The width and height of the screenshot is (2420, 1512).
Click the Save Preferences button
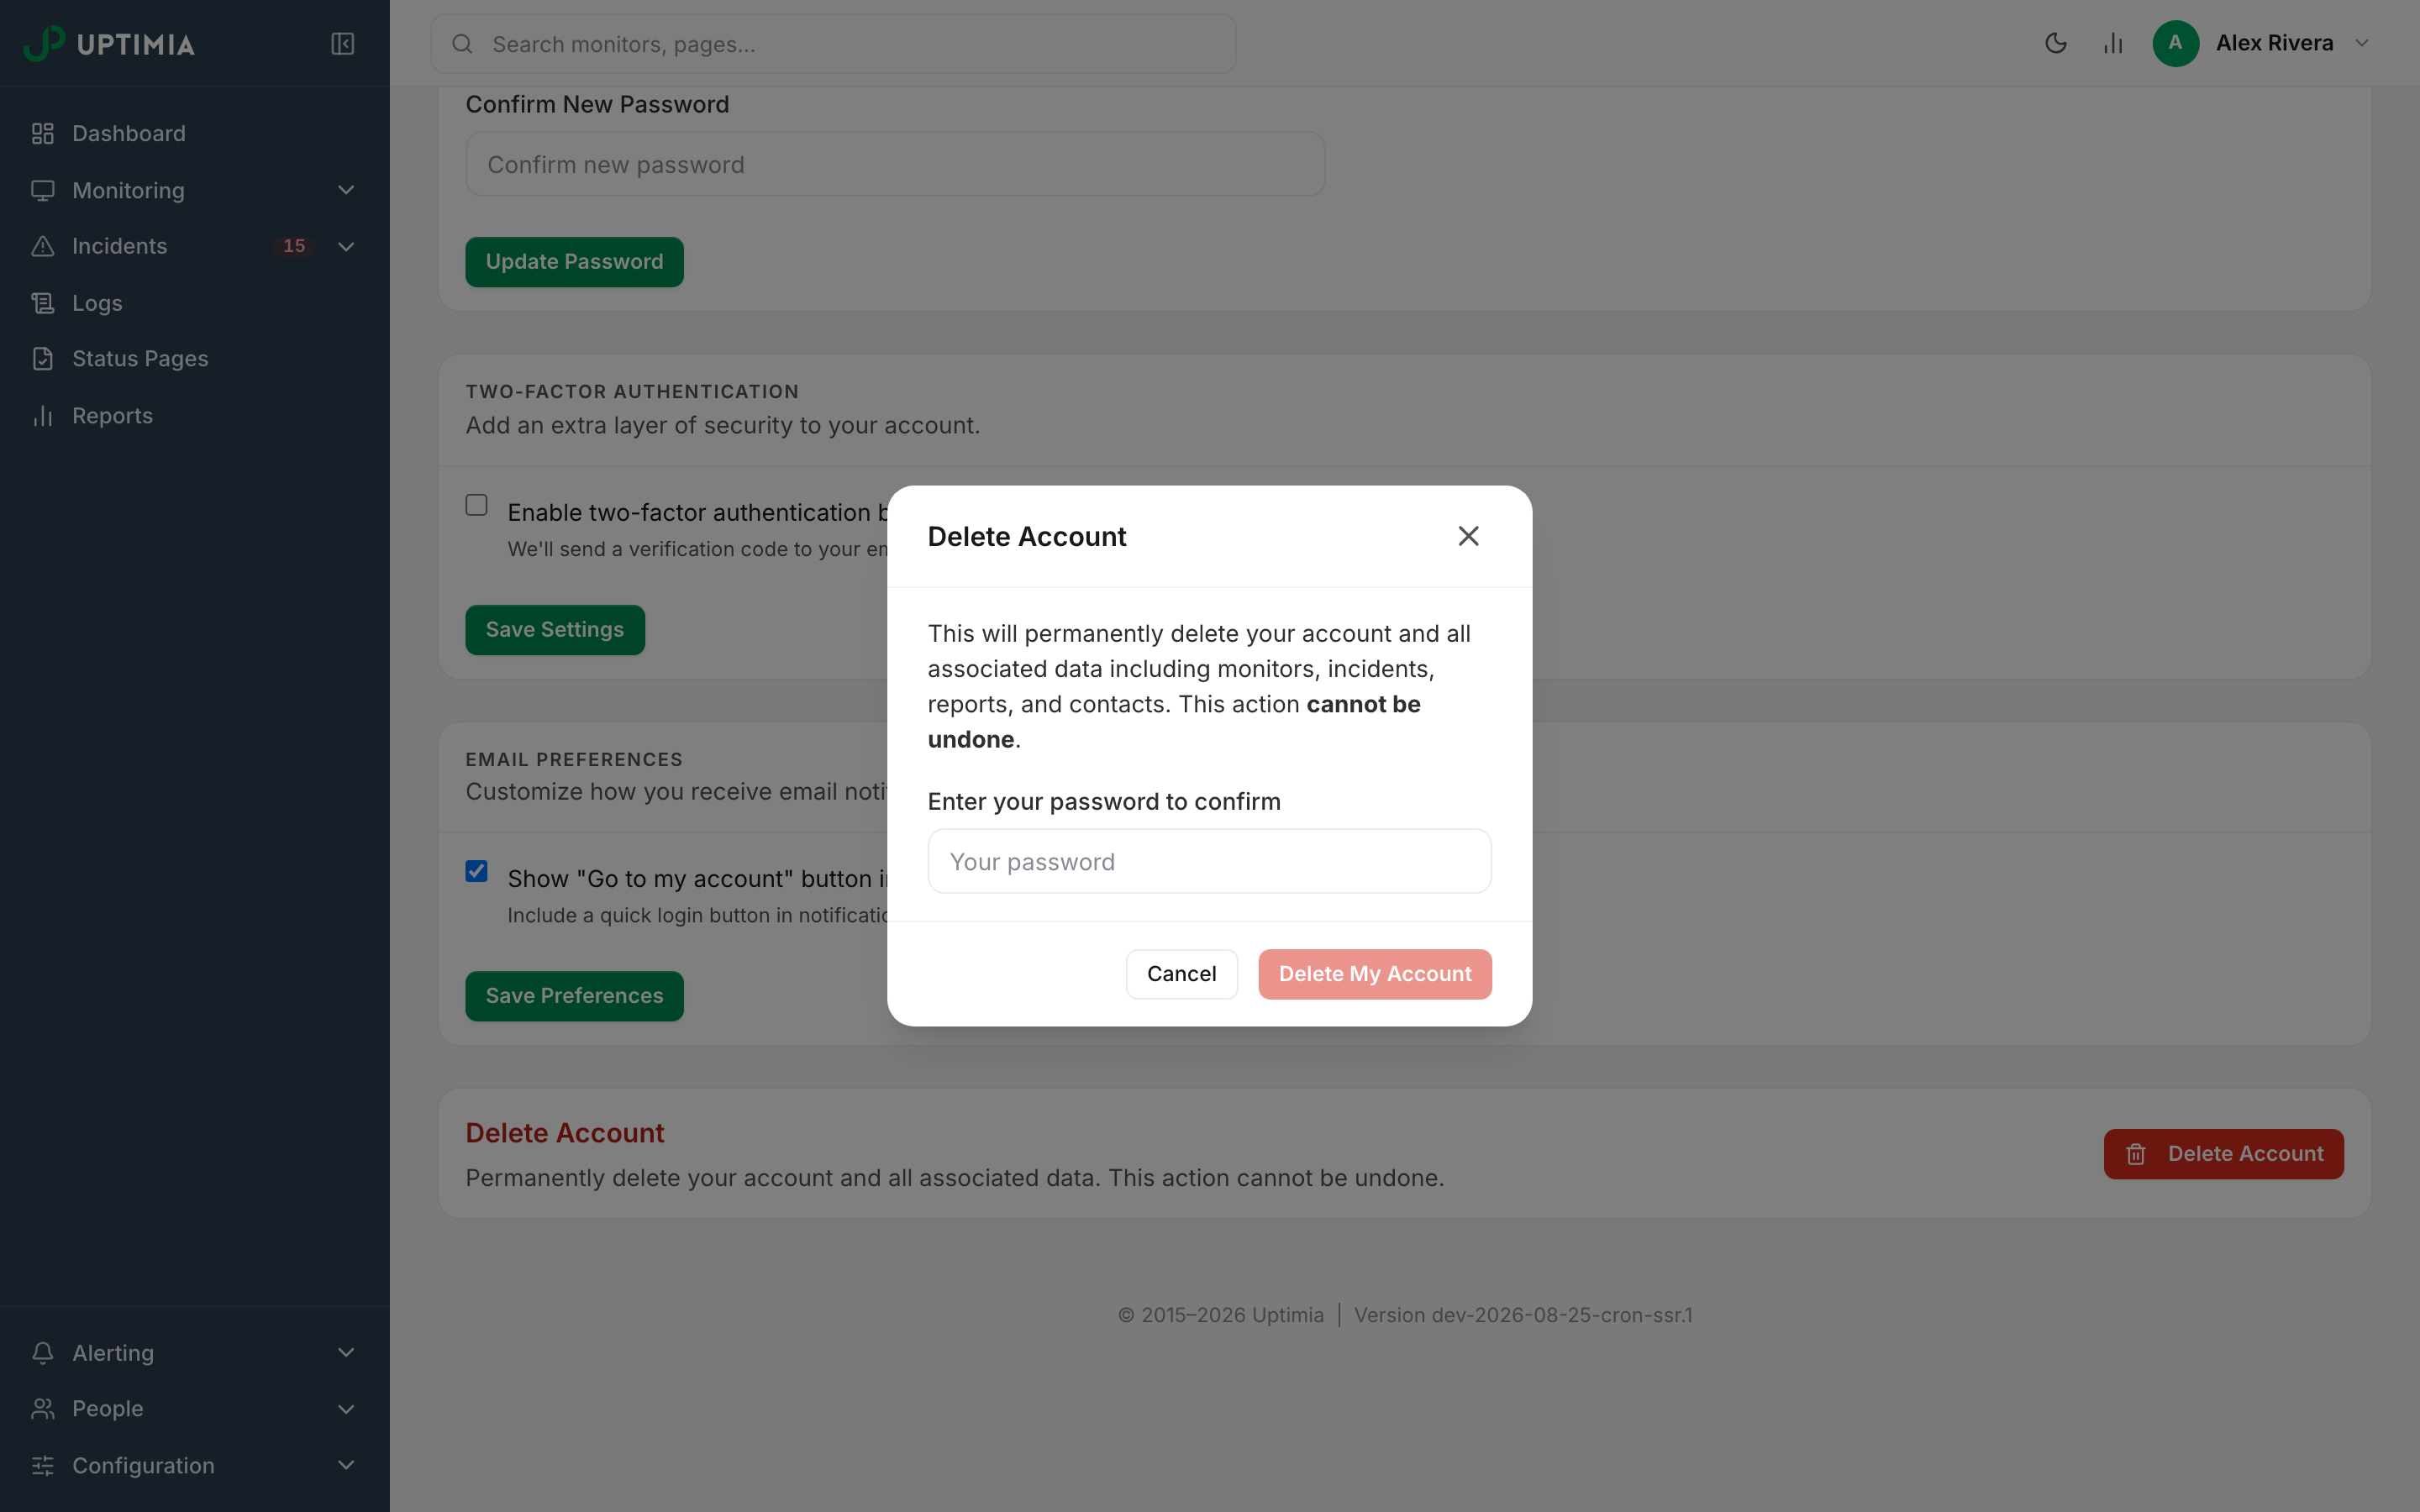(x=574, y=996)
